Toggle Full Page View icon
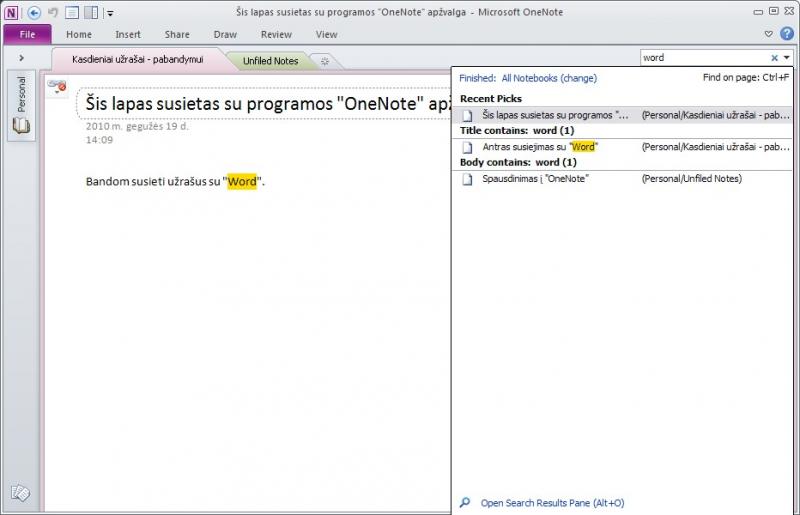The width and height of the screenshot is (800, 515). [x=72, y=12]
